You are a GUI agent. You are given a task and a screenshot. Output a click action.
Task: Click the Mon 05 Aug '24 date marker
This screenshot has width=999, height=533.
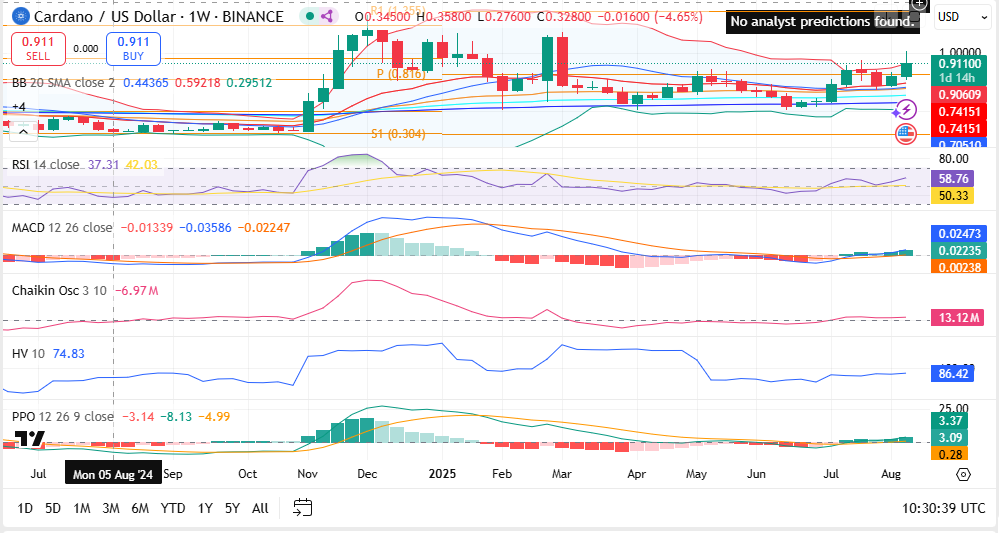pos(113,474)
